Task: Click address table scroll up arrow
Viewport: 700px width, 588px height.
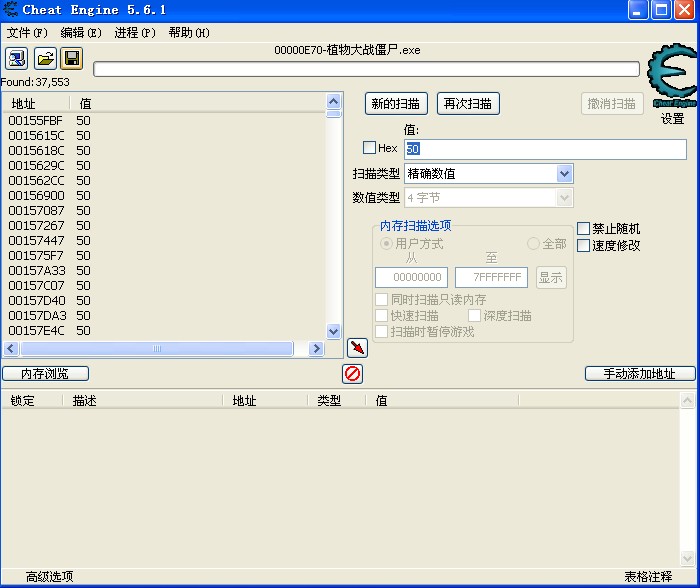Action: click(687, 400)
